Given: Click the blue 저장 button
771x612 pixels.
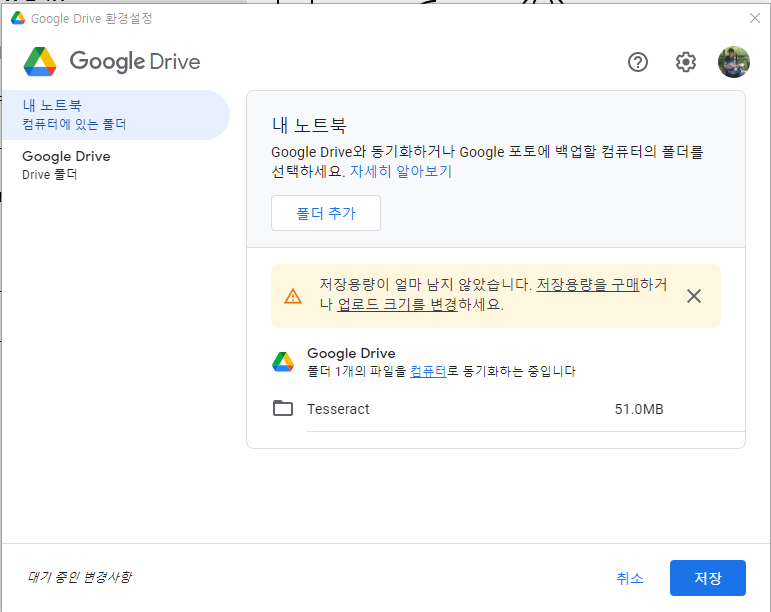Looking at the screenshot, I should (708, 578).
